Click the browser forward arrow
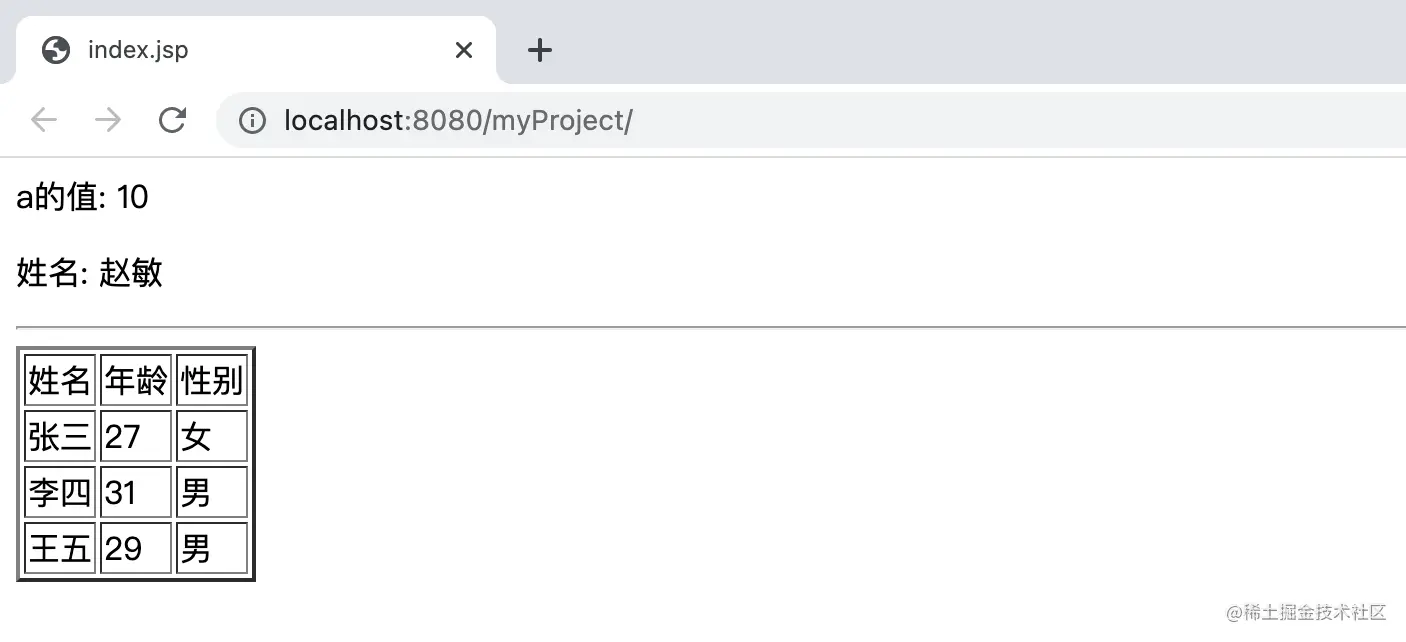The height and width of the screenshot is (642, 1406). point(108,121)
